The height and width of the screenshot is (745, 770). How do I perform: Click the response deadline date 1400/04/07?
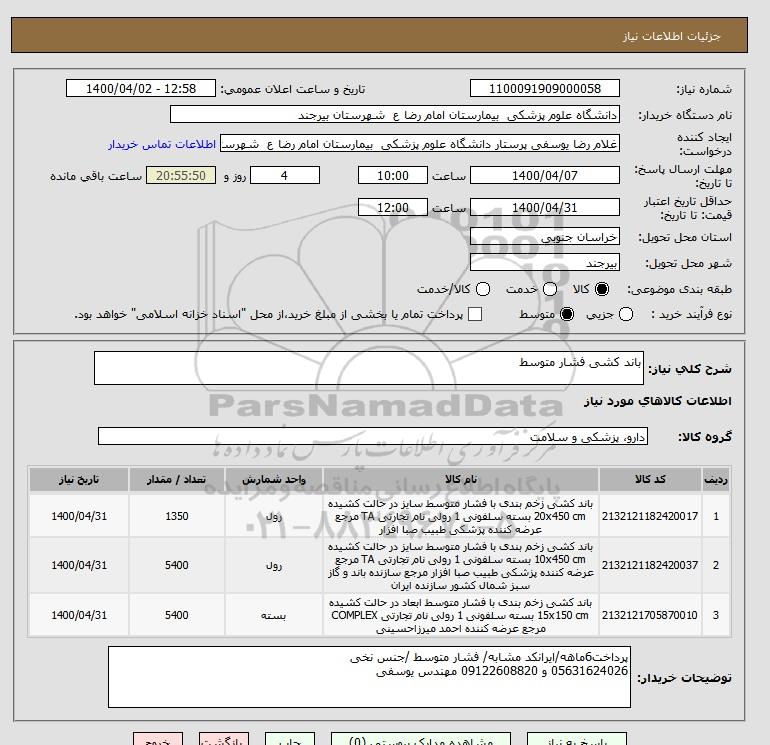[x=545, y=175]
